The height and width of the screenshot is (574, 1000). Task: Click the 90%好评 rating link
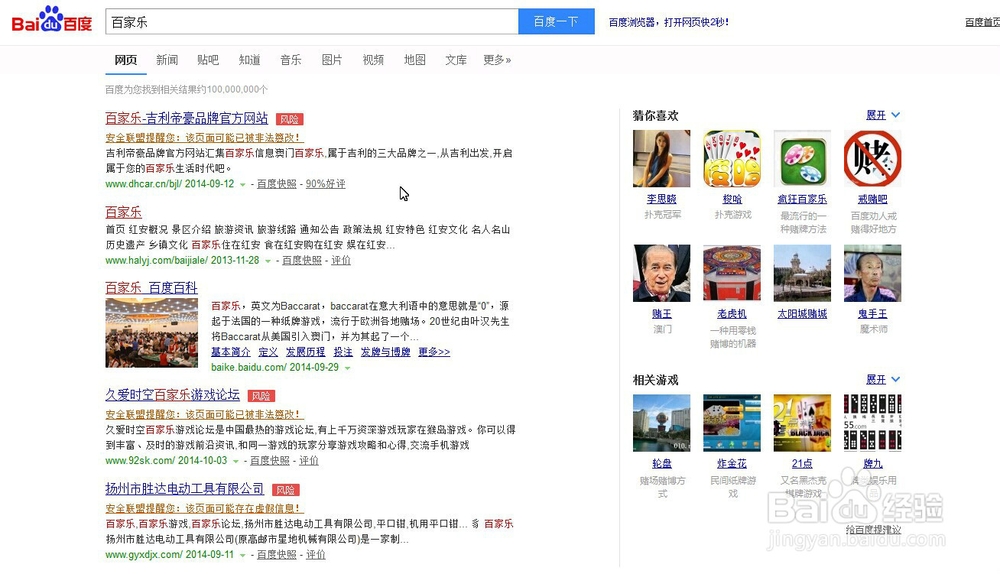[x=325, y=184]
